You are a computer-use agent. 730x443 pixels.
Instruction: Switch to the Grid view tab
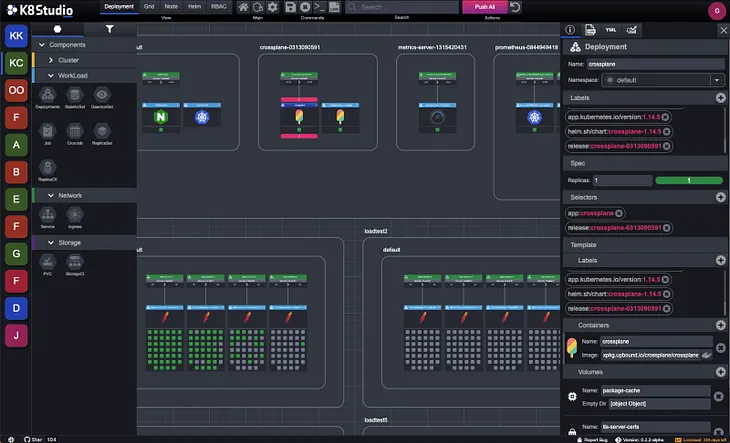pyautogui.click(x=149, y=7)
